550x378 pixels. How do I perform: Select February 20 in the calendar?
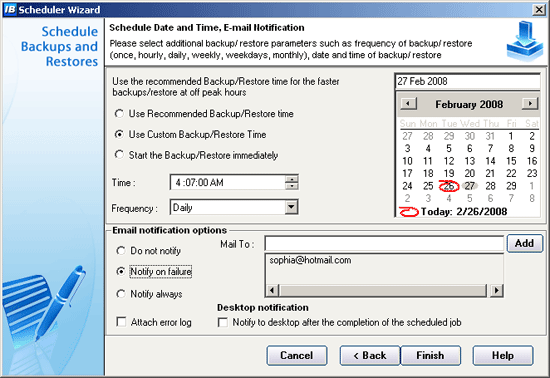pyautogui.click(x=470, y=173)
